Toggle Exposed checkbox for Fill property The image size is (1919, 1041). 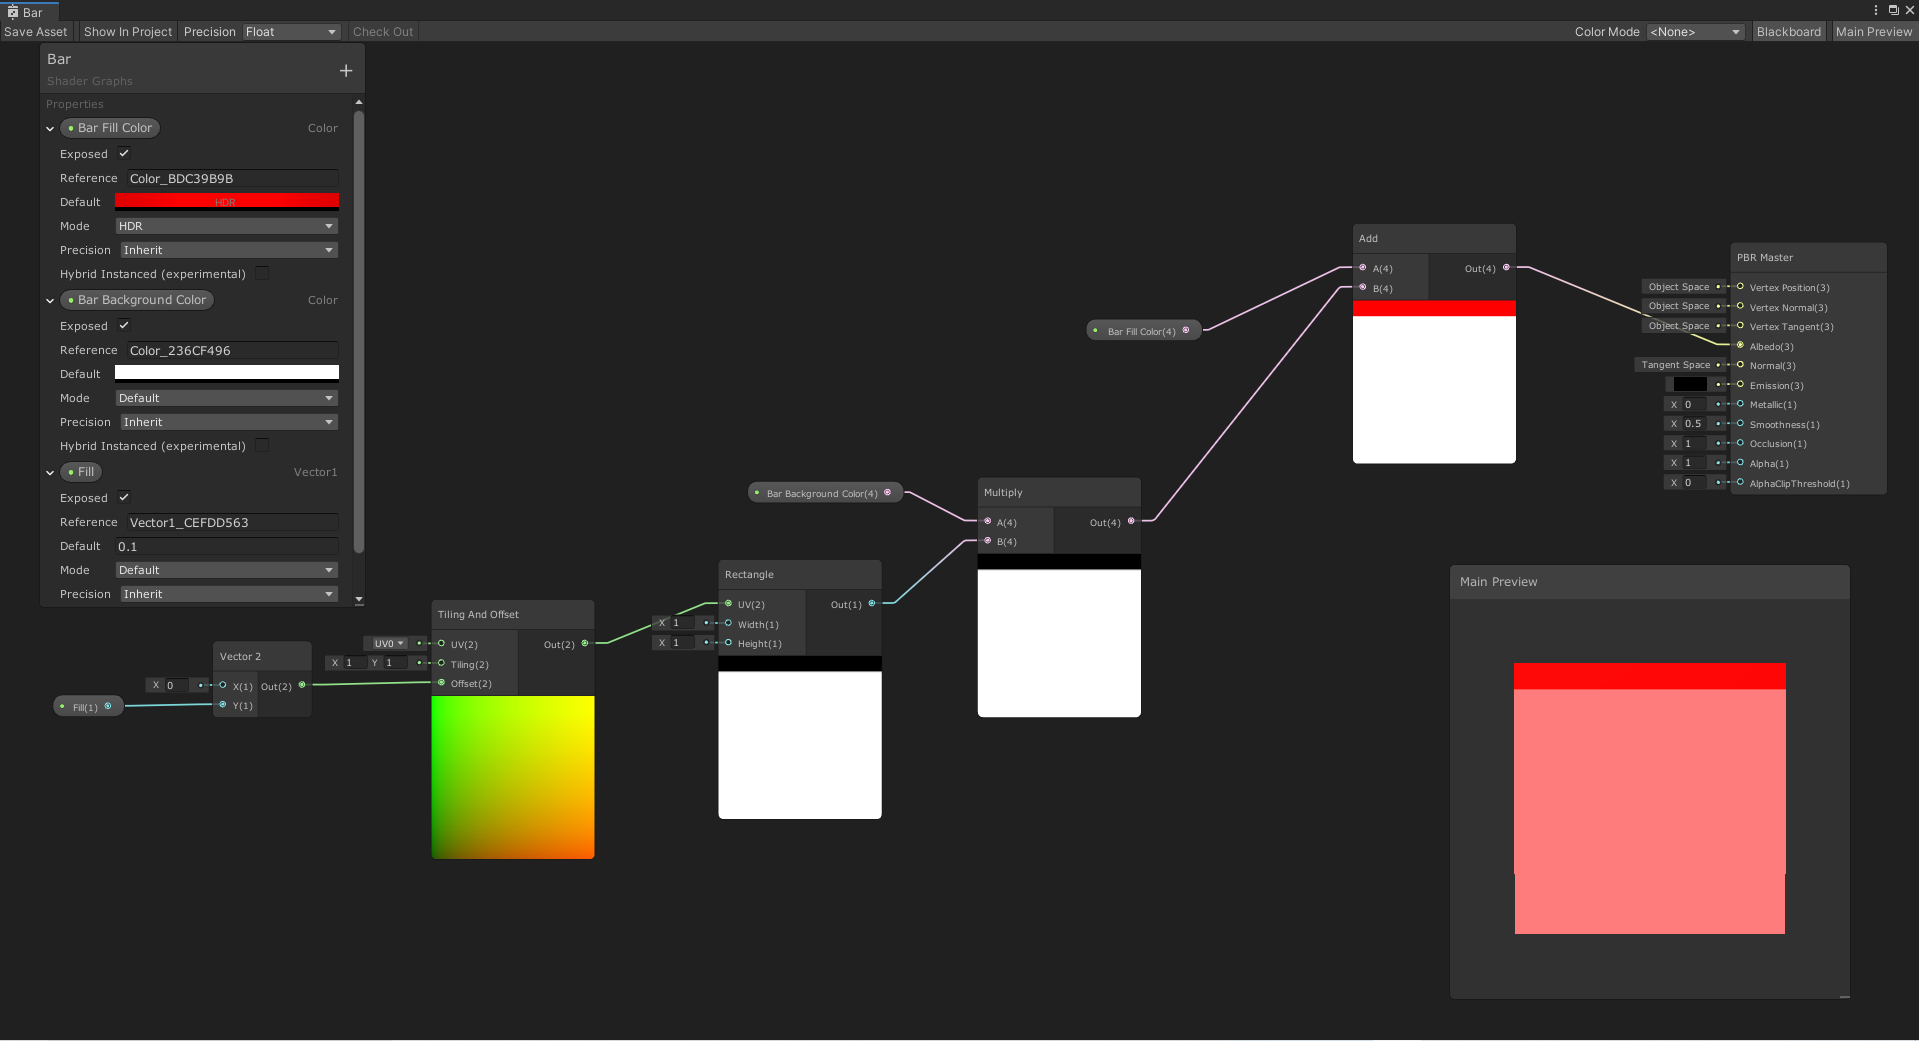pos(124,497)
